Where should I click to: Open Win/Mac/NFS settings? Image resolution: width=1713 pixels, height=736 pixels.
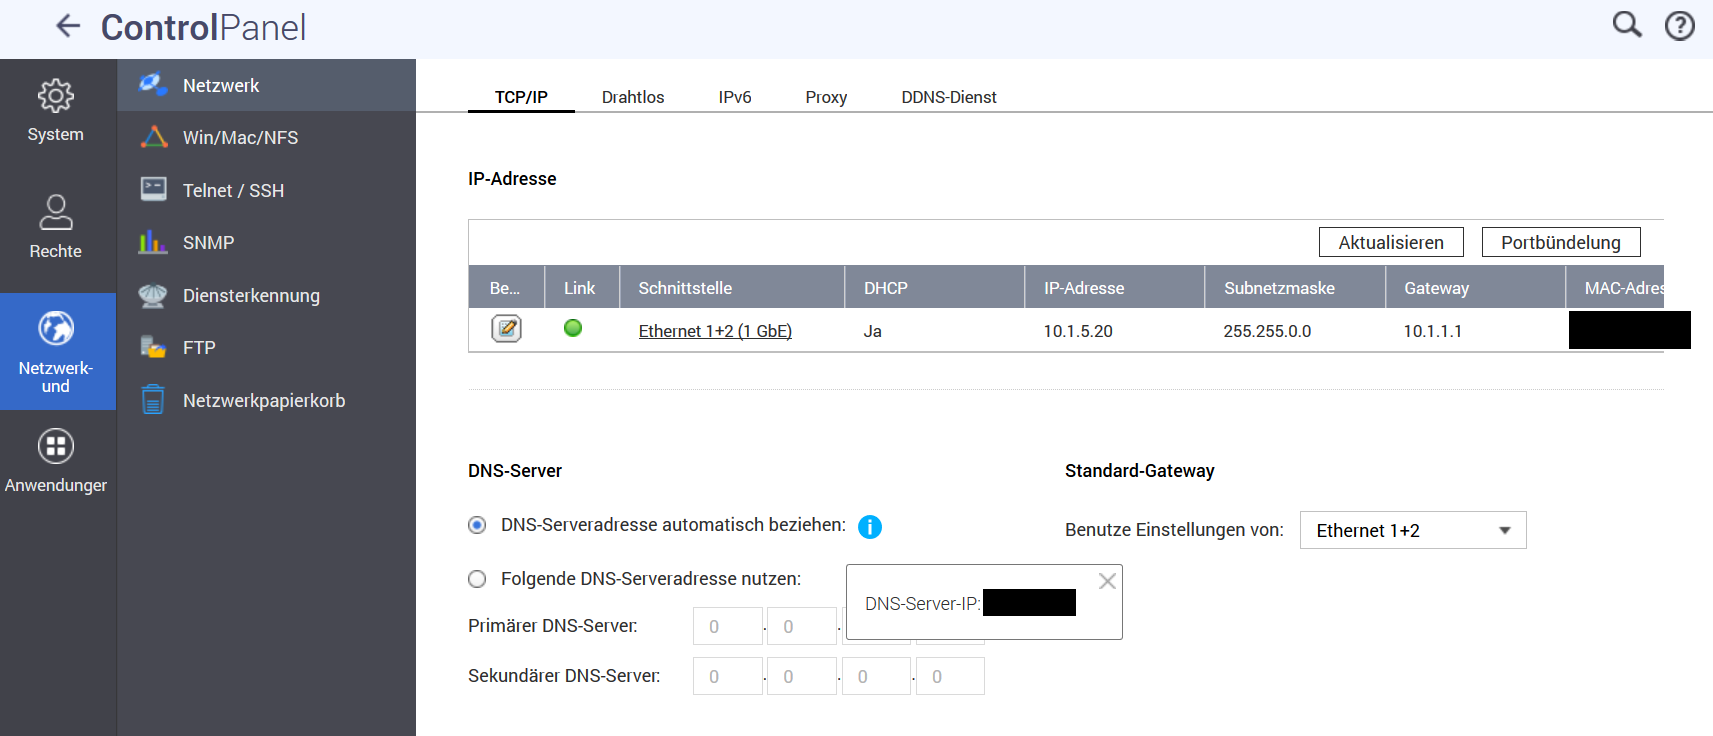click(267, 137)
